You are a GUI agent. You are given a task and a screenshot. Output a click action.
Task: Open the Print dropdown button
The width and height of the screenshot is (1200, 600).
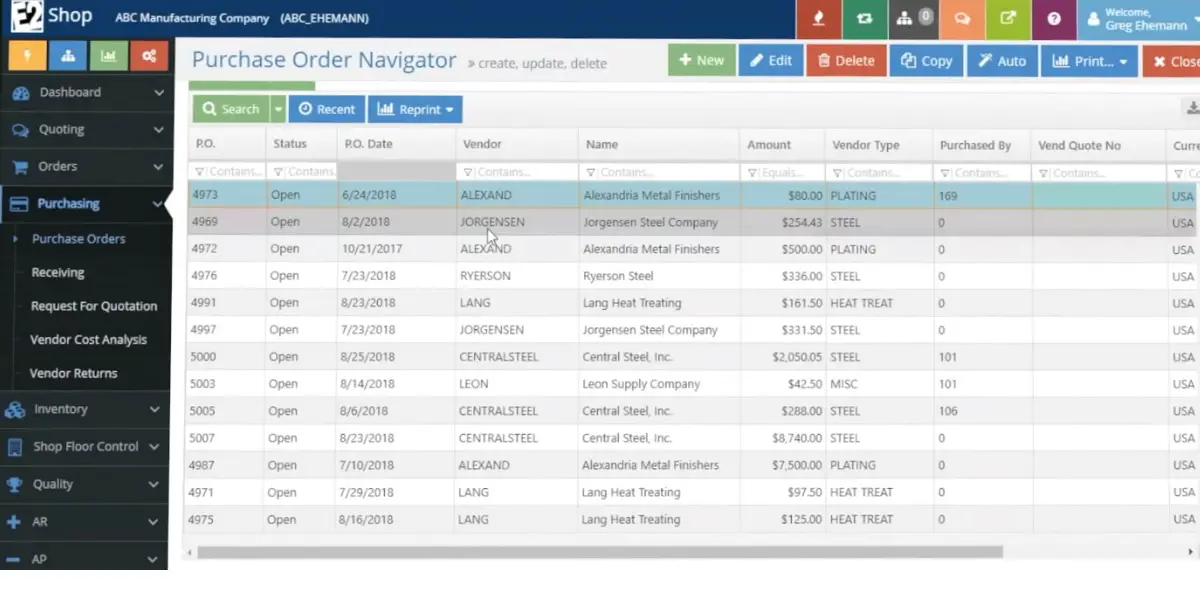pos(1089,60)
